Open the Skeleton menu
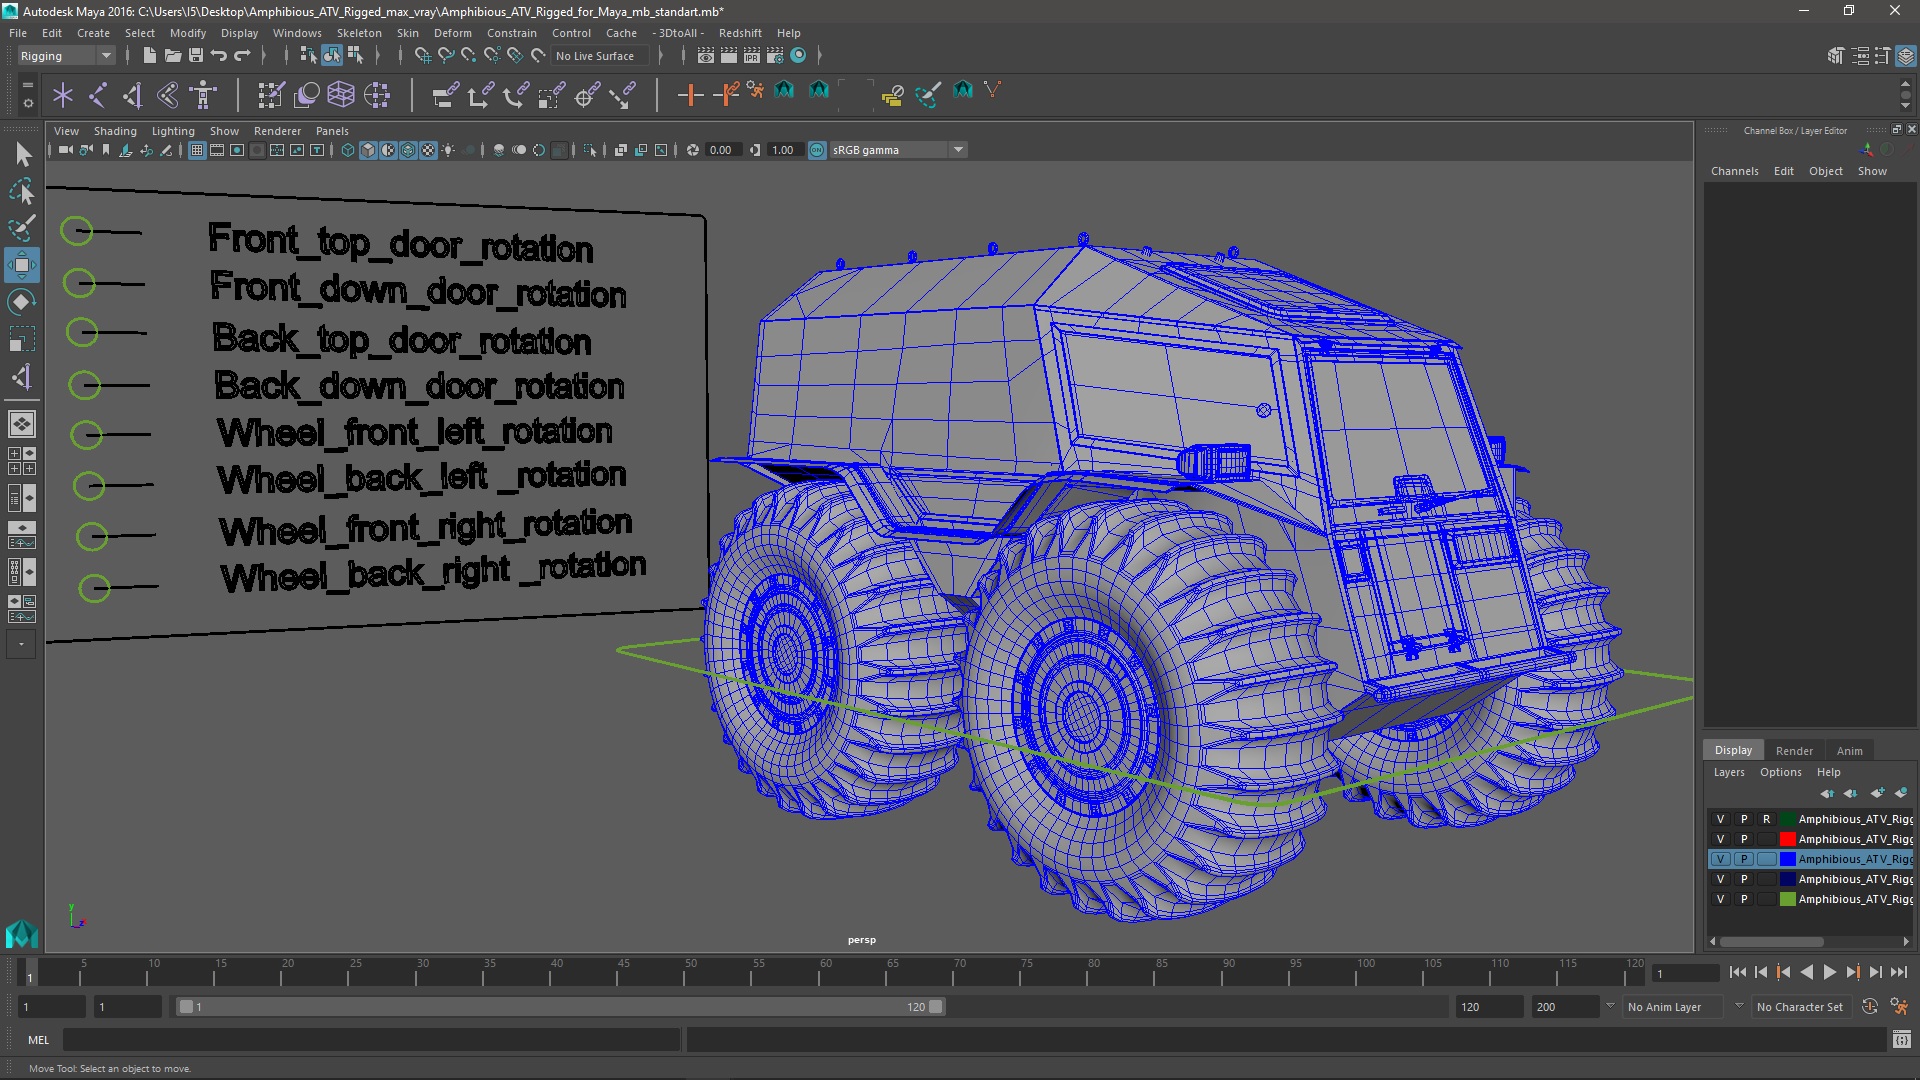The width and height of the screenshot is (1920, 1080). pyautogui.click(x=358, y=33)
